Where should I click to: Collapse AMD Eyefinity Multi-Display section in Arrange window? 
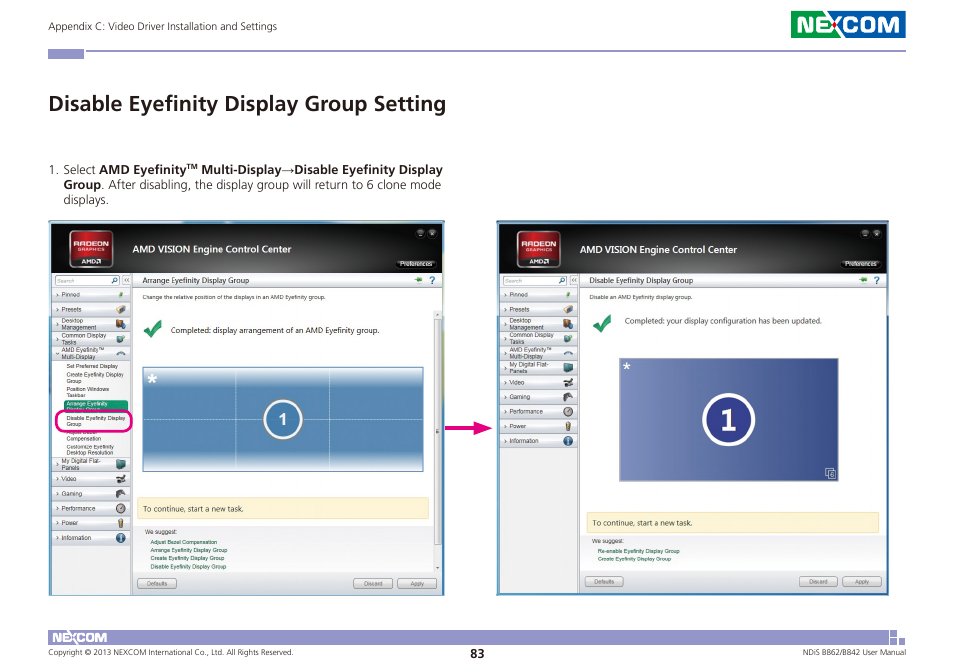57,353
